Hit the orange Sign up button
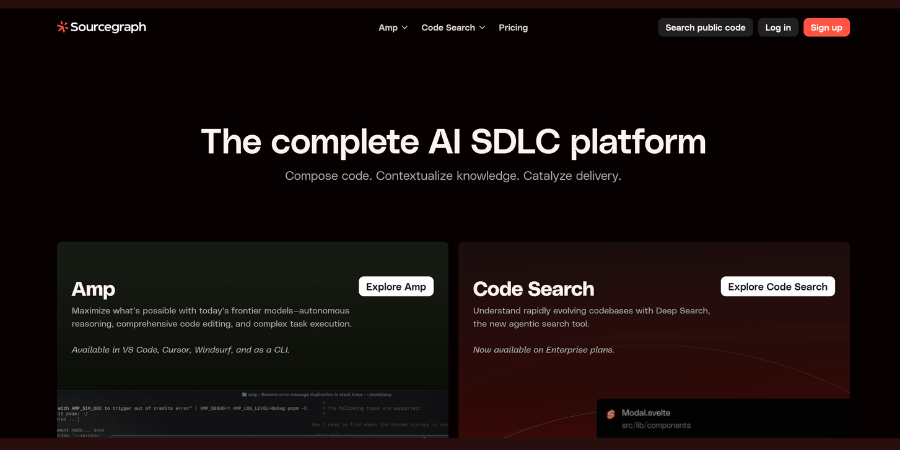The image size is (900, 450). pyautogui.click(x=826, y=28)
